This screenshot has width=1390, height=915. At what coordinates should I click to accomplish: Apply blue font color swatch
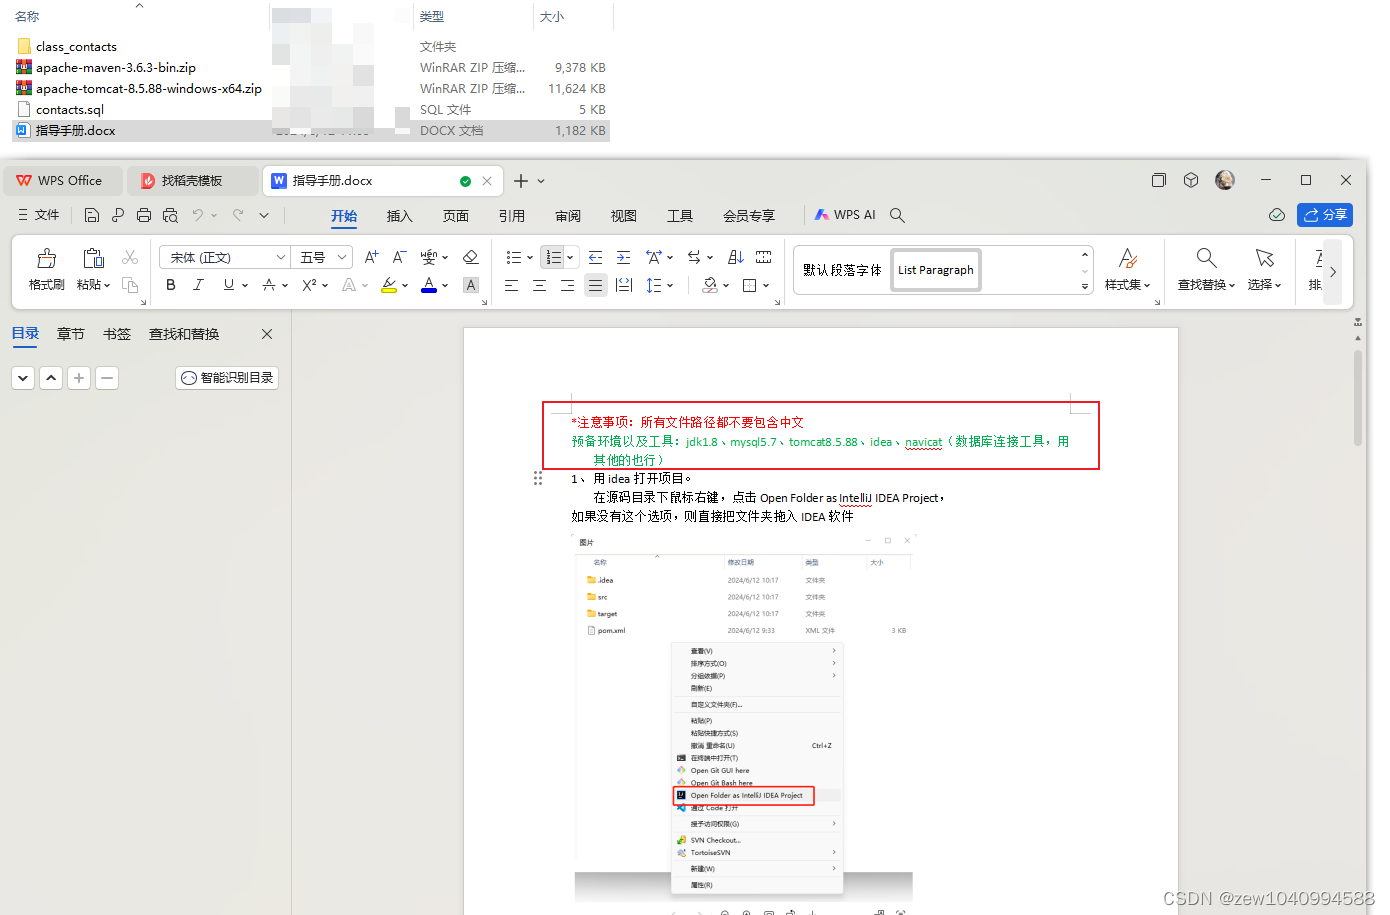[429, 285]
